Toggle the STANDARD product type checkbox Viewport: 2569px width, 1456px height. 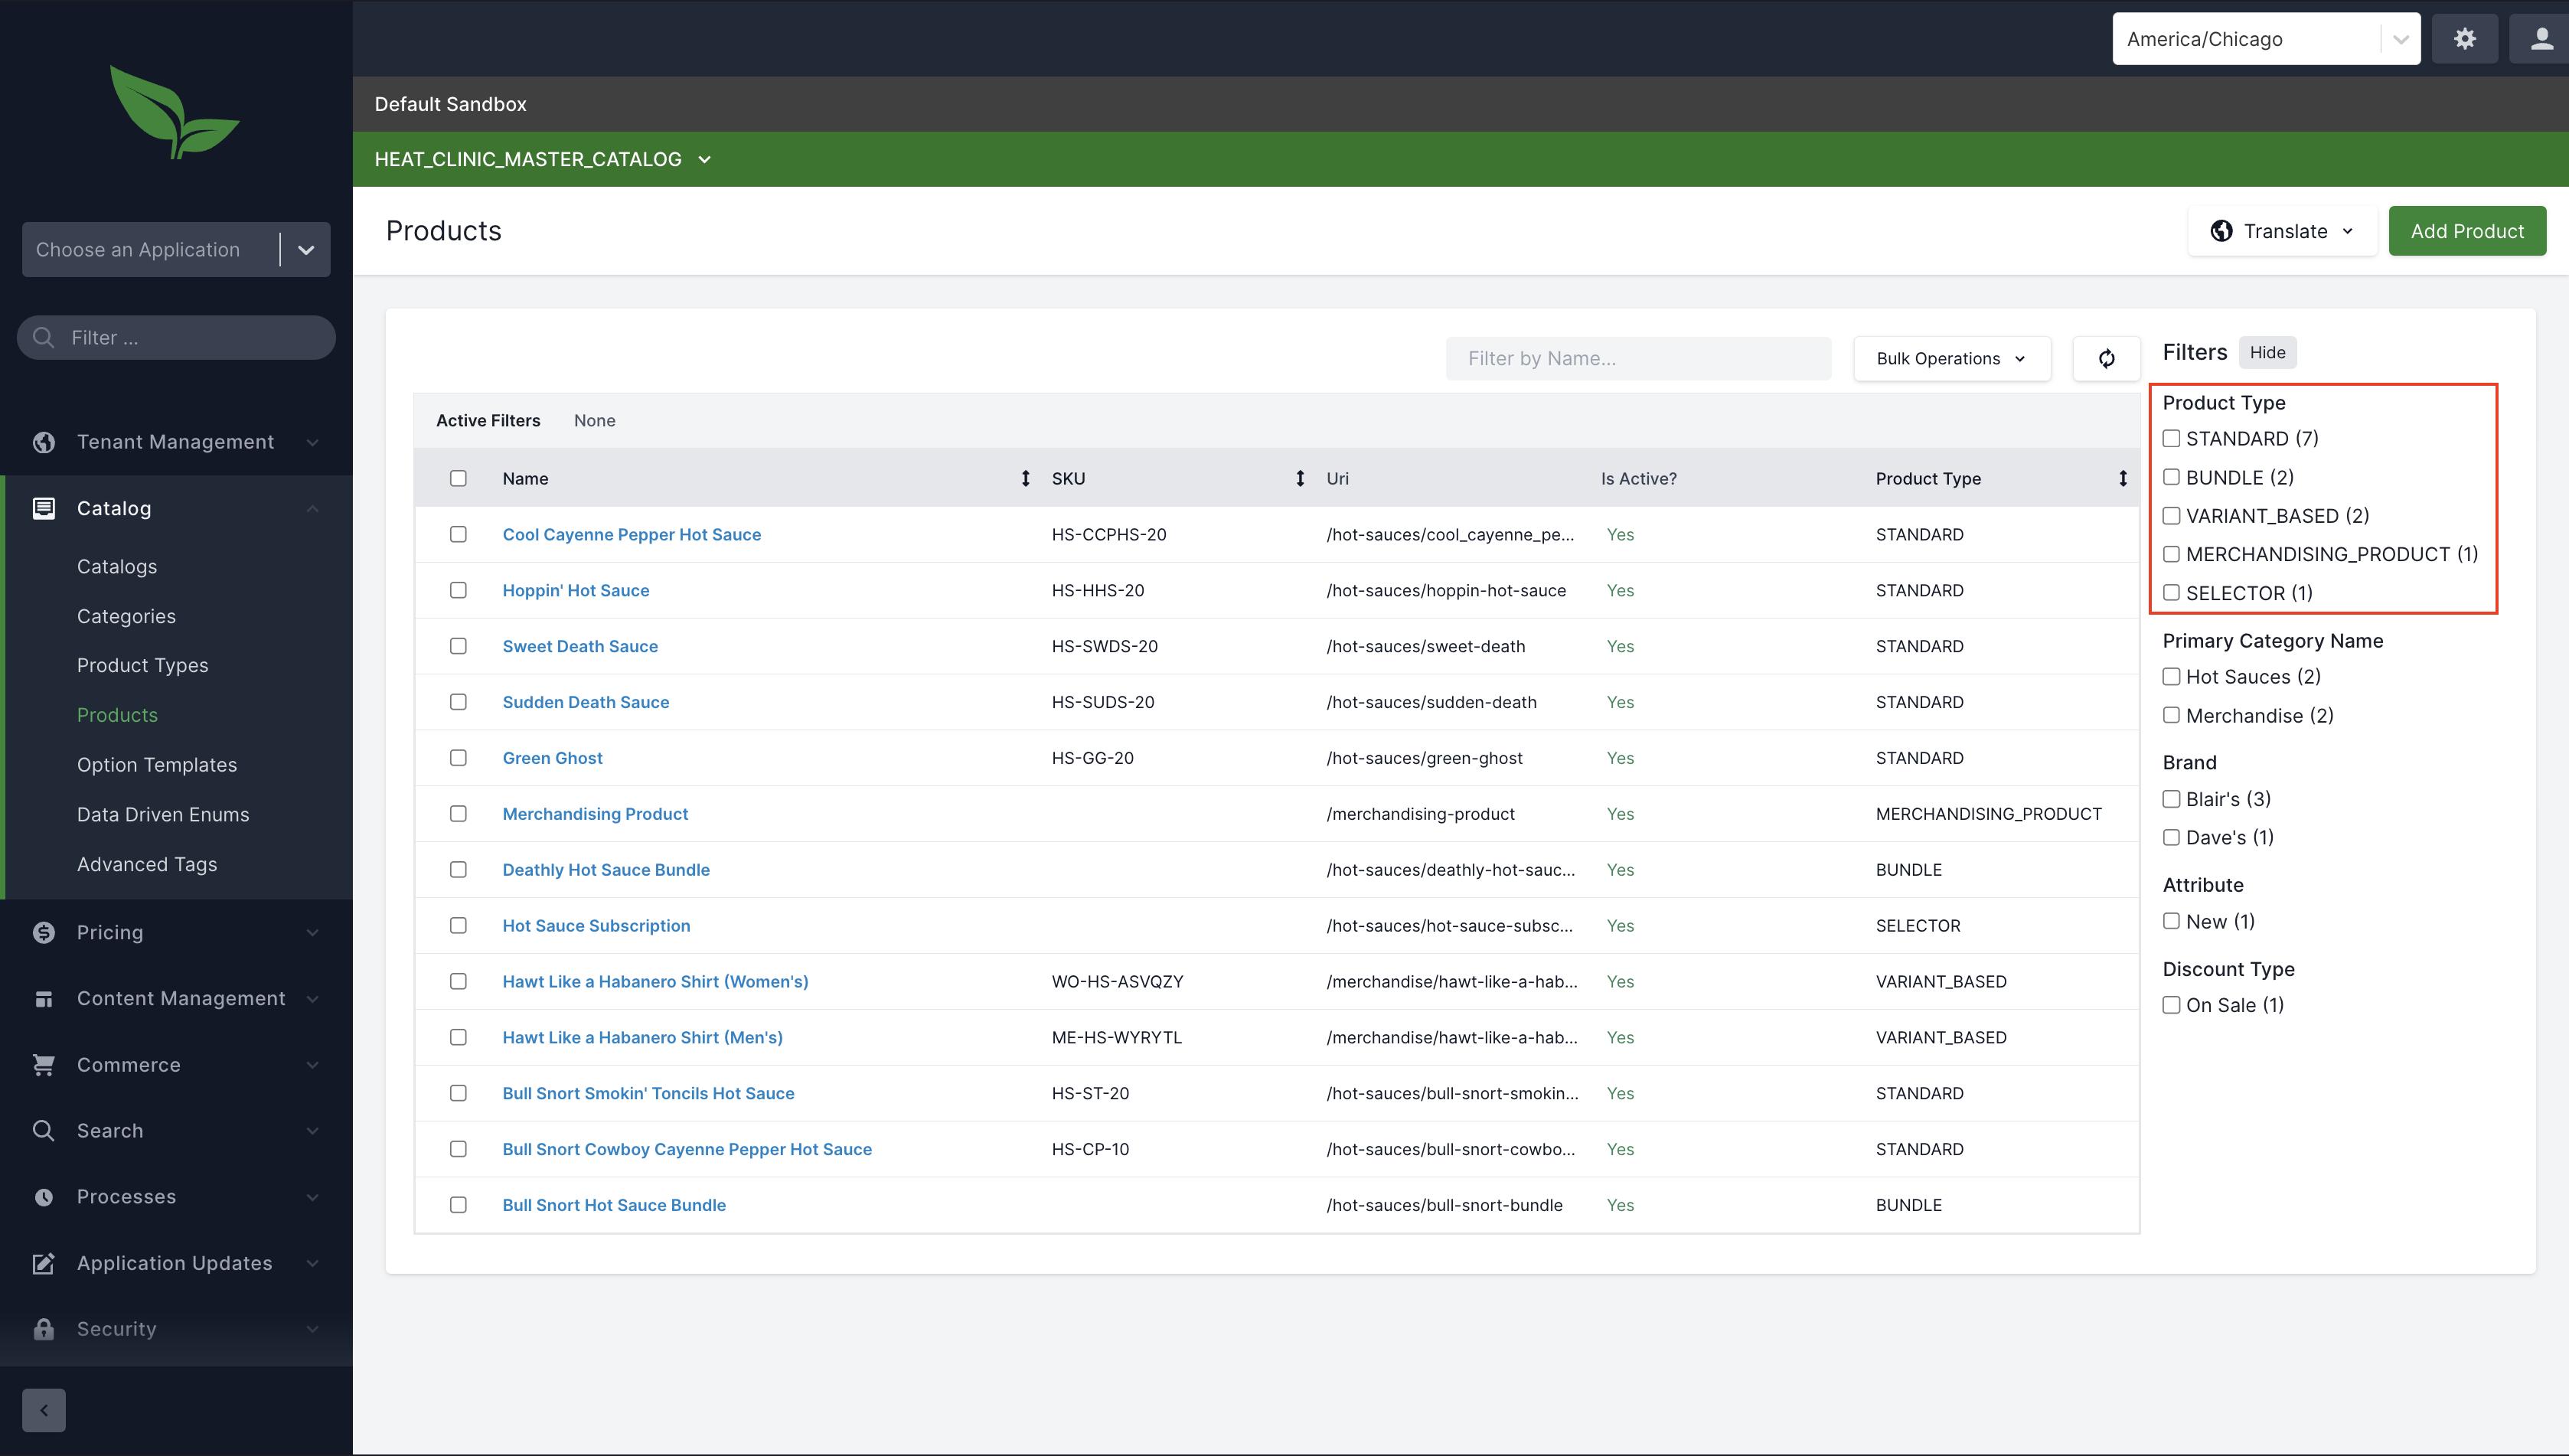pyautogui.click(x=2170, y=438)
